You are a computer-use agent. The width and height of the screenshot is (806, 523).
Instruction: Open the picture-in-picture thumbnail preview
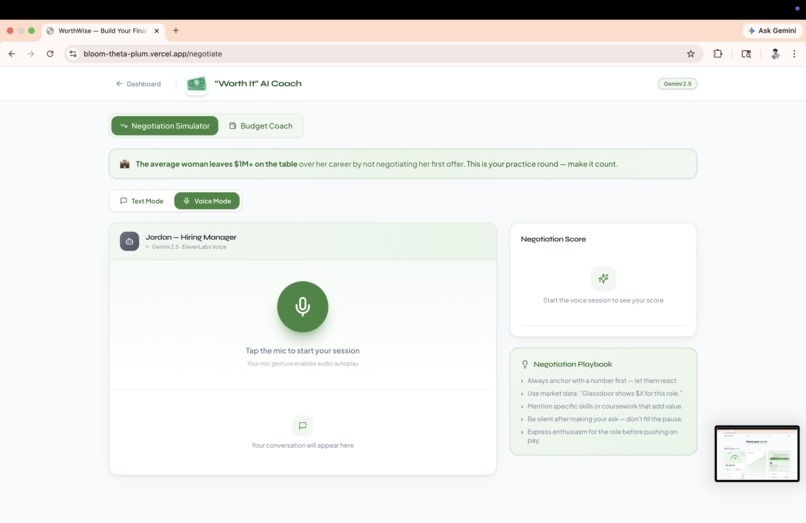coord(757,454)
